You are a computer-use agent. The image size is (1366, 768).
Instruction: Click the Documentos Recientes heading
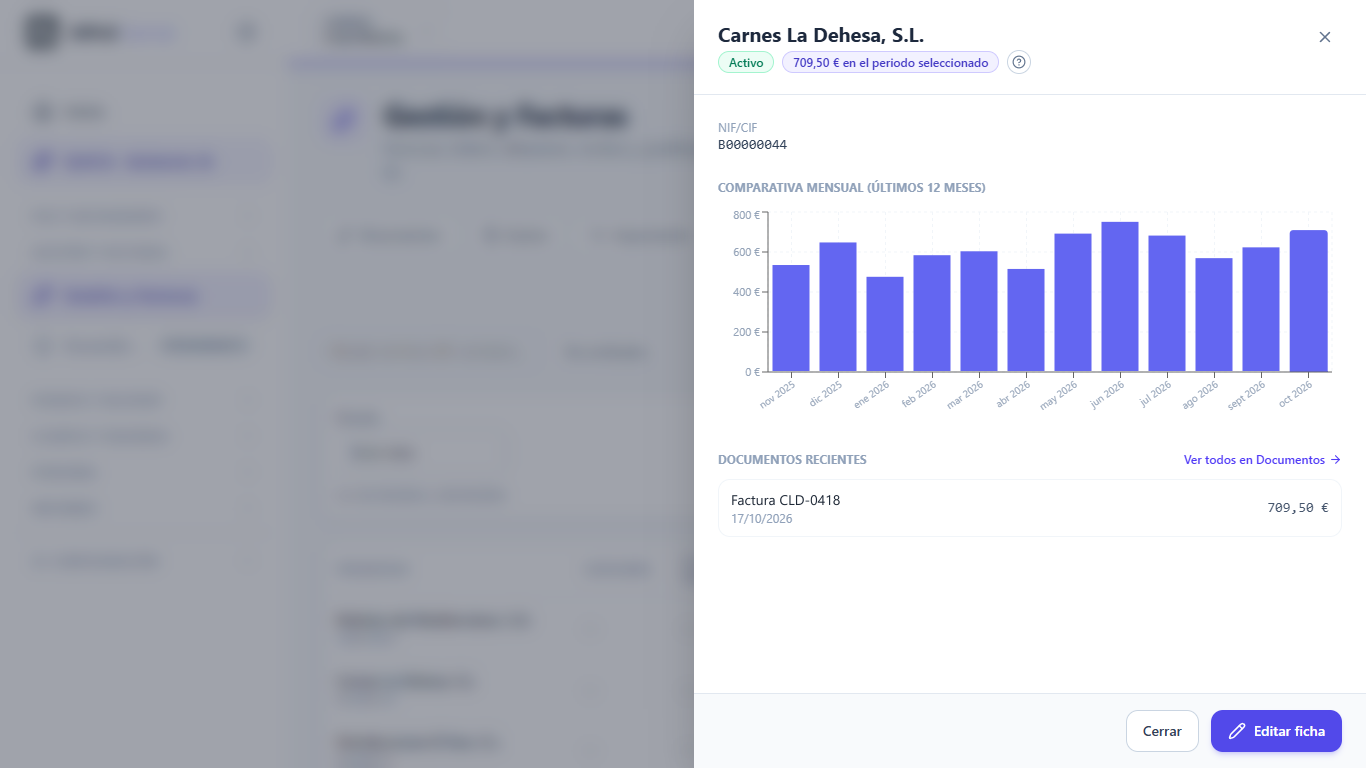pyautogui.click(x=792, y=460)
